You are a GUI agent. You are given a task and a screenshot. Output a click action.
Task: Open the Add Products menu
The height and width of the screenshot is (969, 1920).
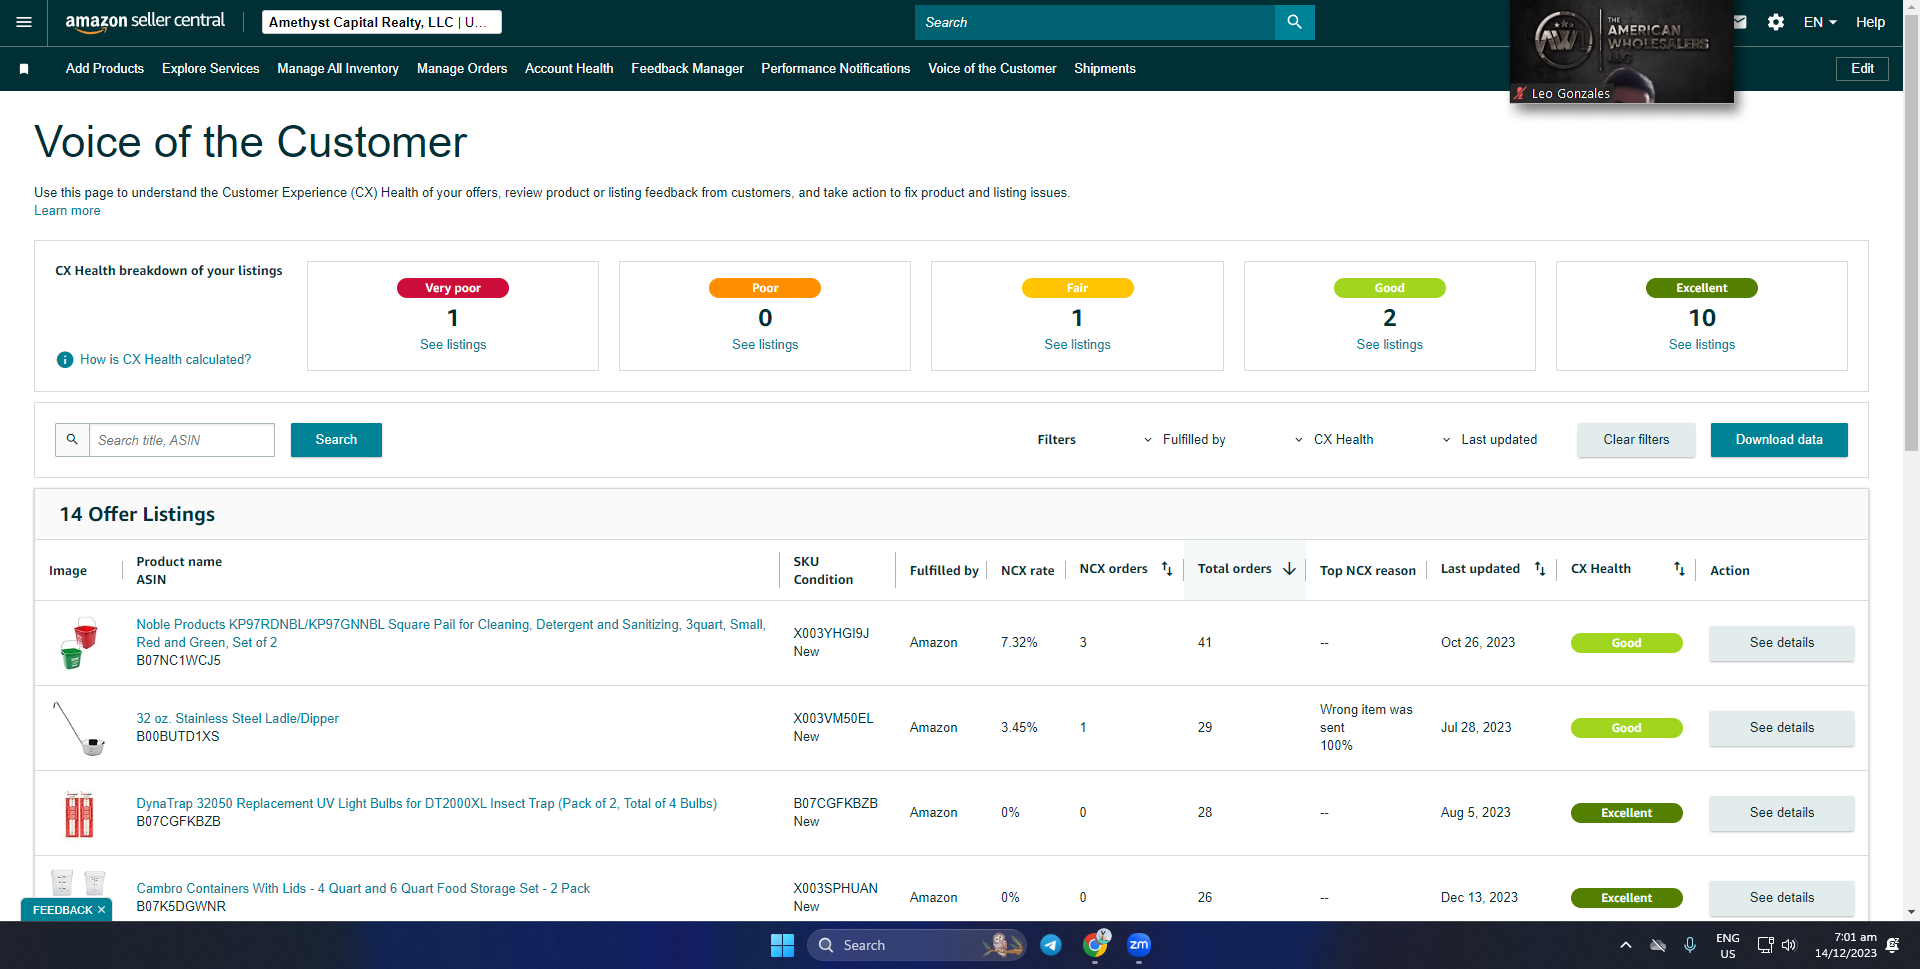105,69
